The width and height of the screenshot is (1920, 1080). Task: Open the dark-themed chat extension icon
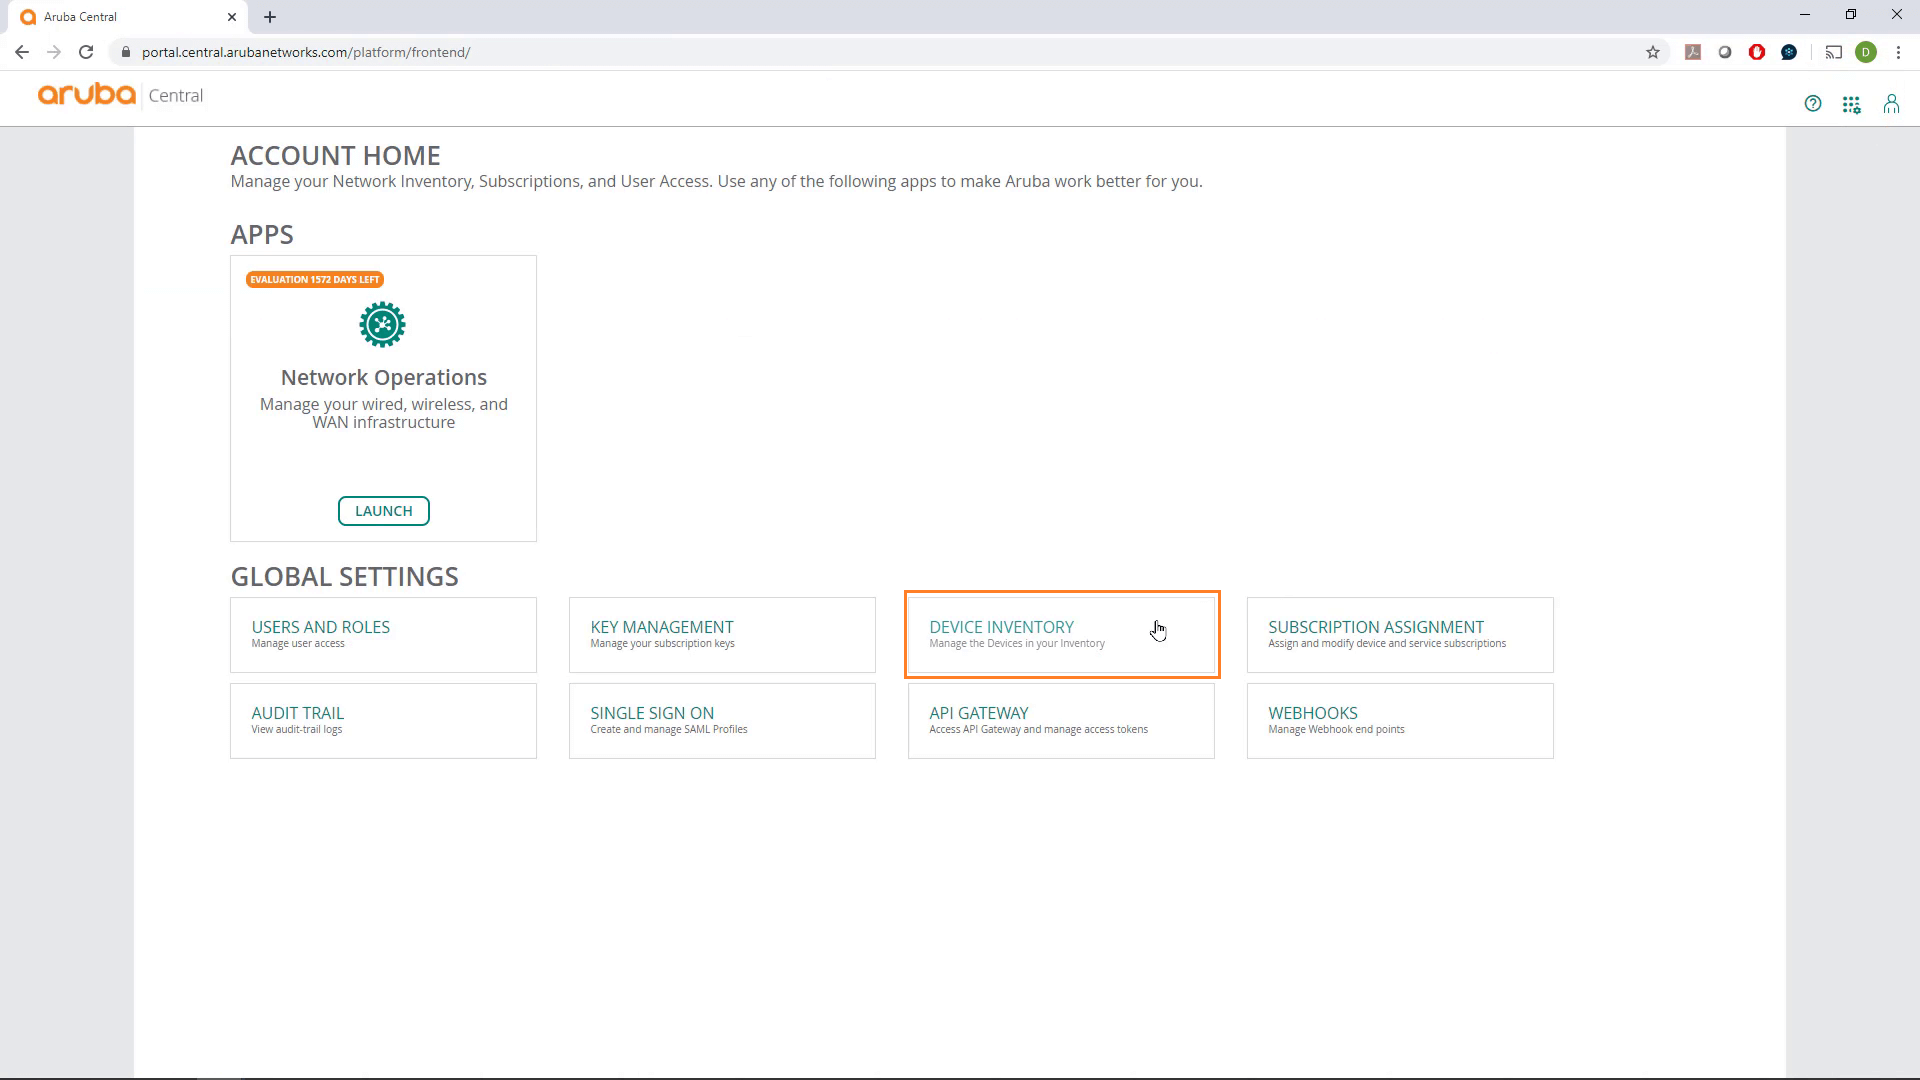tap(1790, 52)
